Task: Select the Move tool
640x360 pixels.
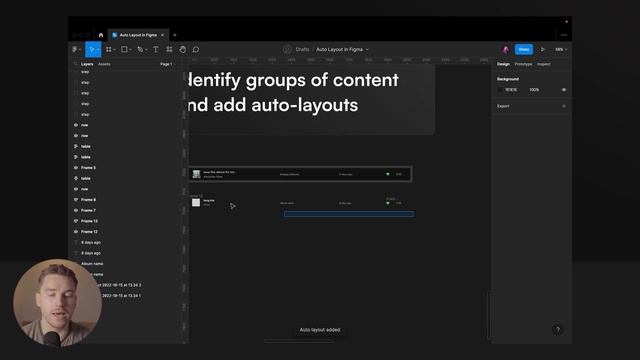Action: pos(92,49)
